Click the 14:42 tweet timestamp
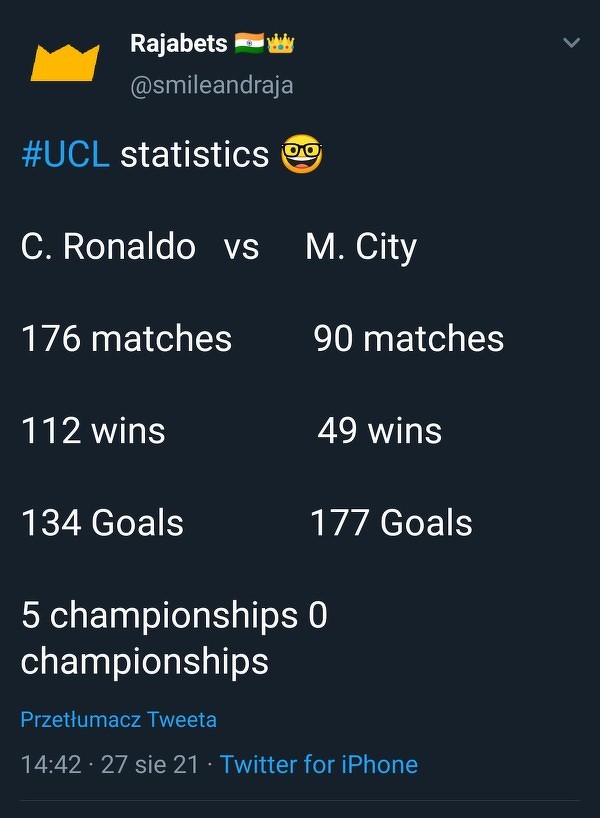 (x=51, y=764)
